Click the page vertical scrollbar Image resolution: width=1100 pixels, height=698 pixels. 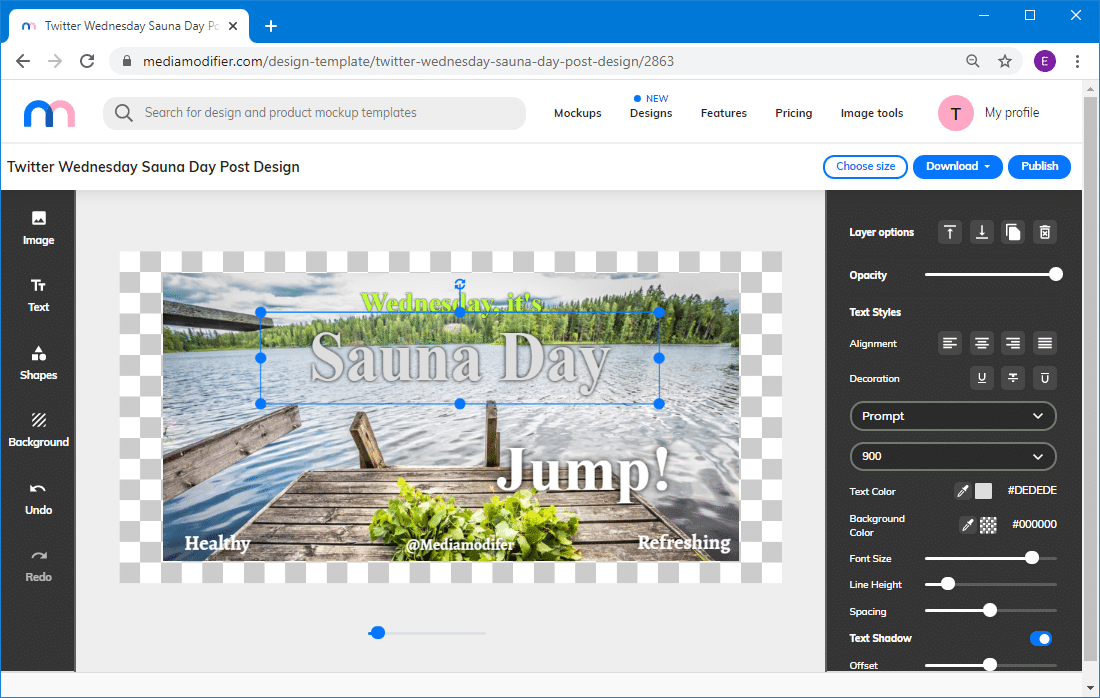pyautogui.click(x=1089, y=379)
